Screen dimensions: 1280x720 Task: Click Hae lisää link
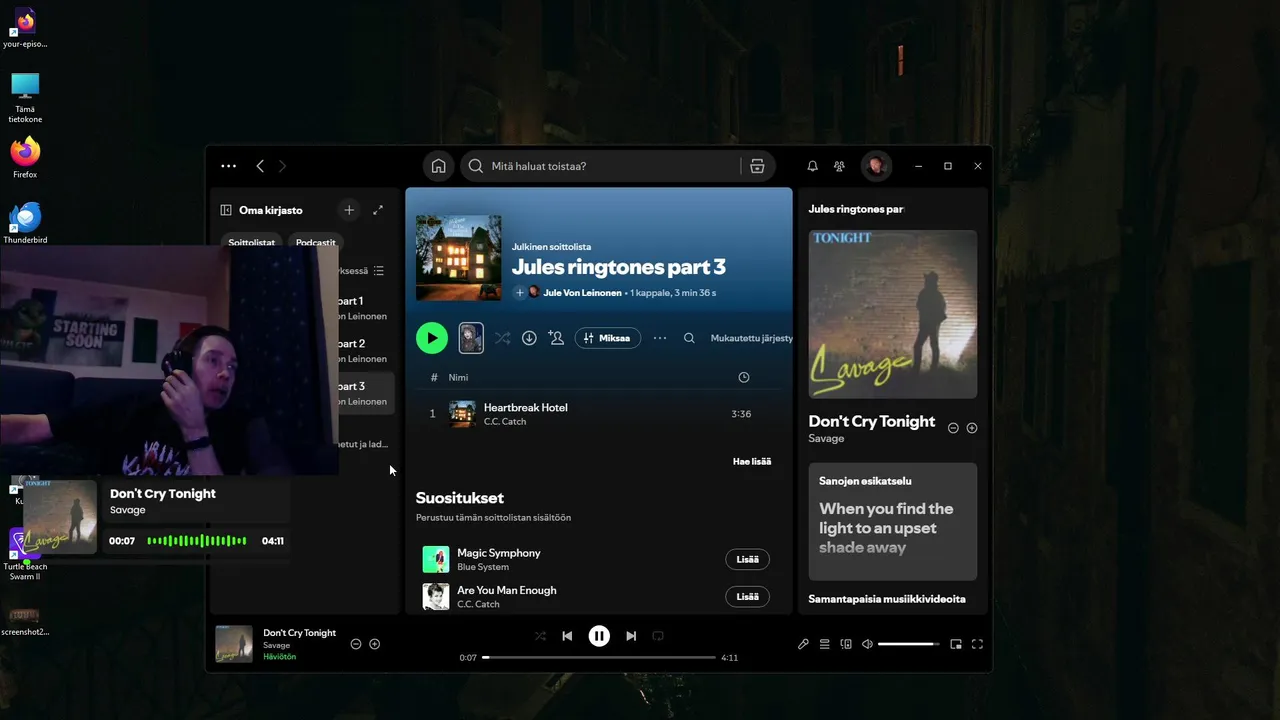pos(752,461)
